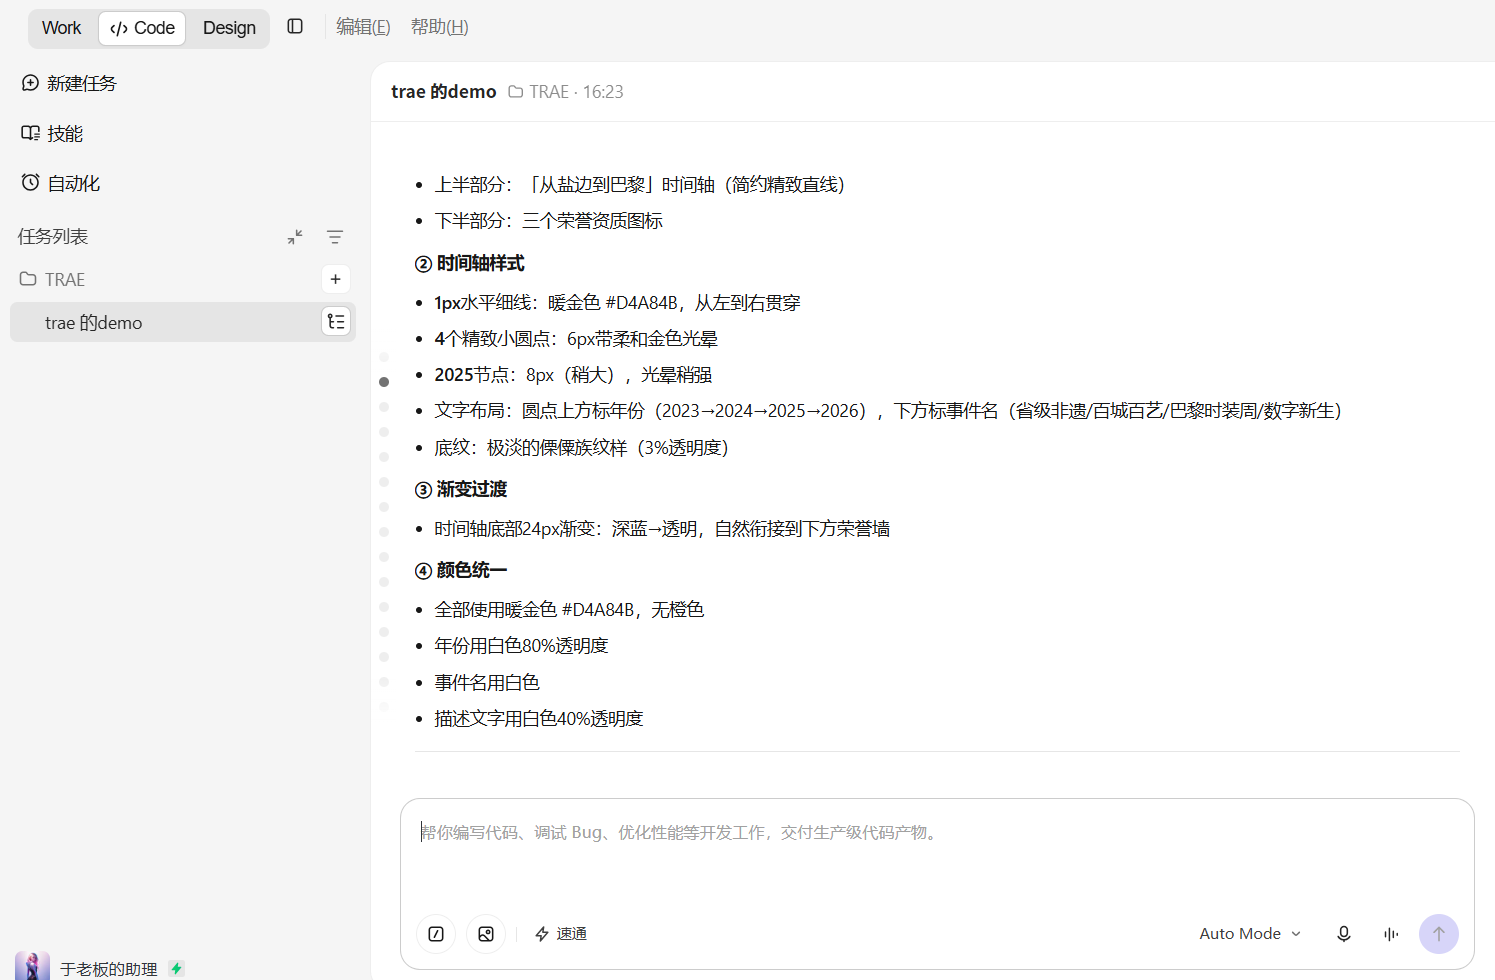Switch to the Work tab
The image size is (1495, 980).
pos(61,28)
